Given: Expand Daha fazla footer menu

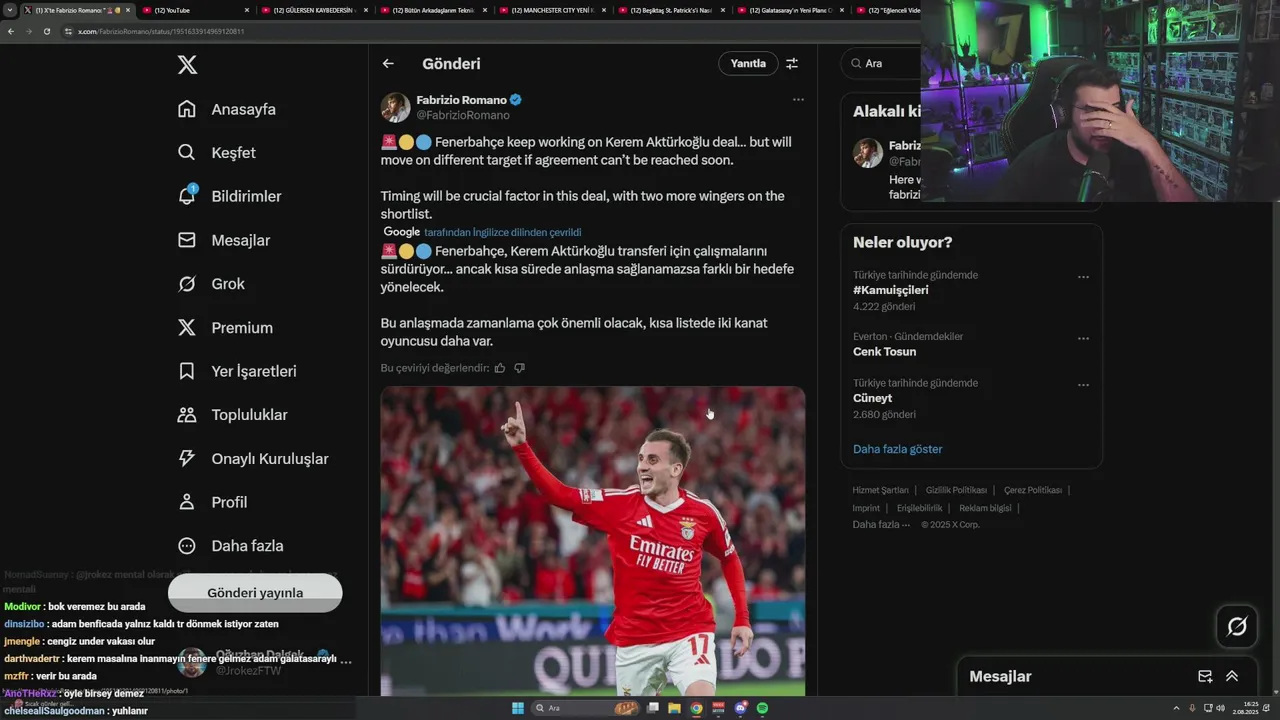Looking at the screenshot, I should click(880, 525).
